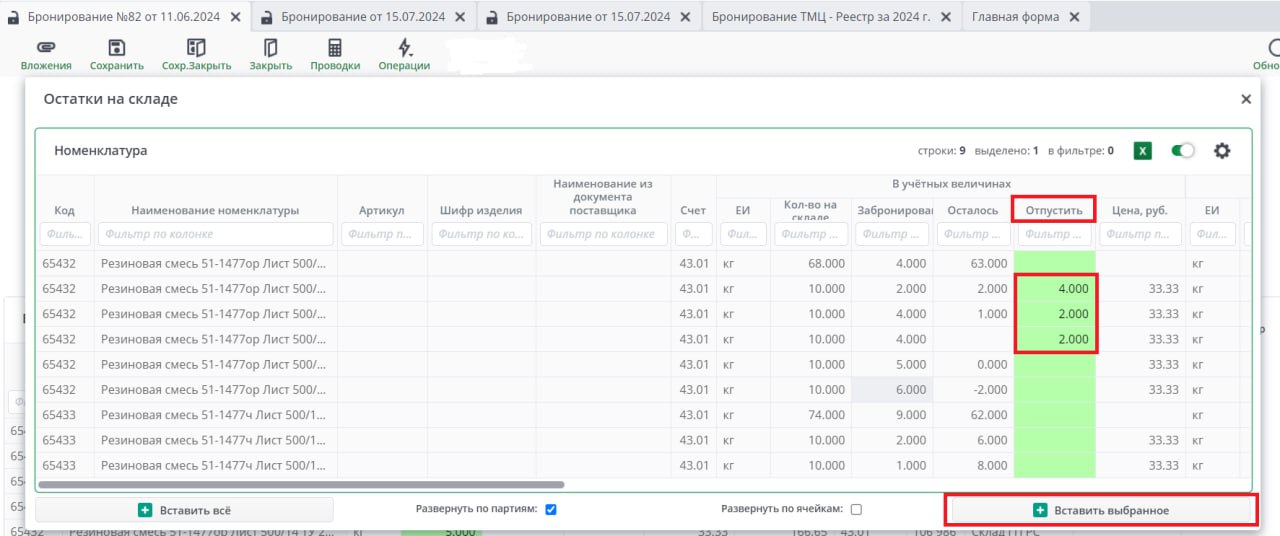Toggle the green switch near Excel icon
Screen dimensions: 1280x536
pos(1183,151)
